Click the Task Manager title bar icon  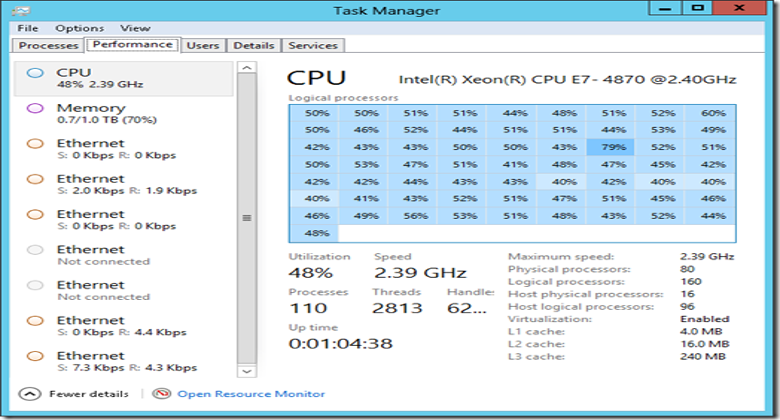tap(20, 10)
